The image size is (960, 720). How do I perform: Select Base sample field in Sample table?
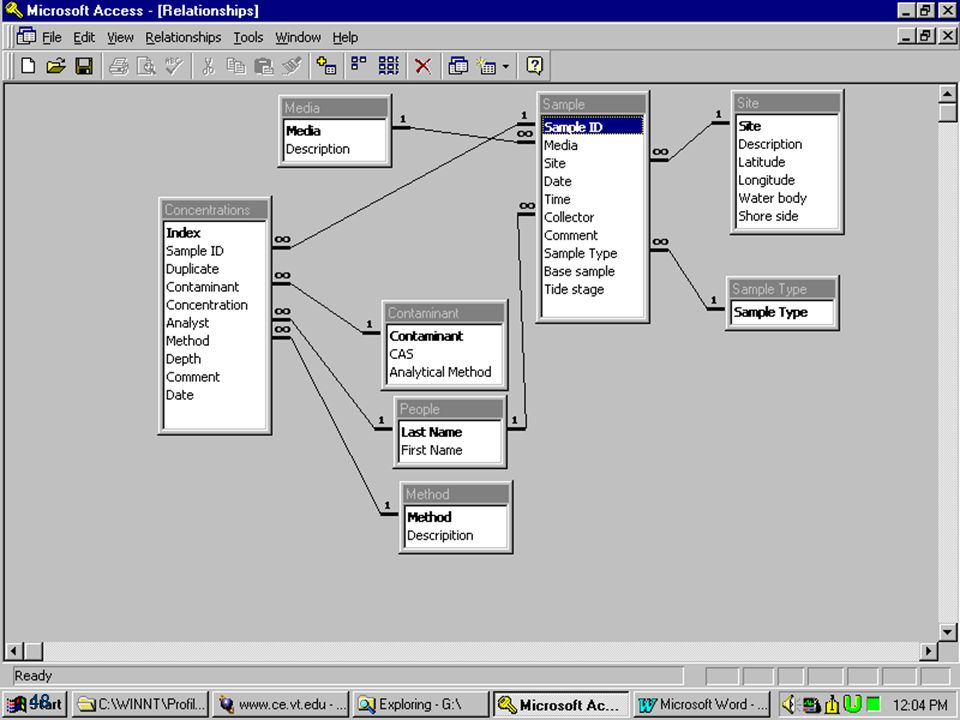[592, 271]
